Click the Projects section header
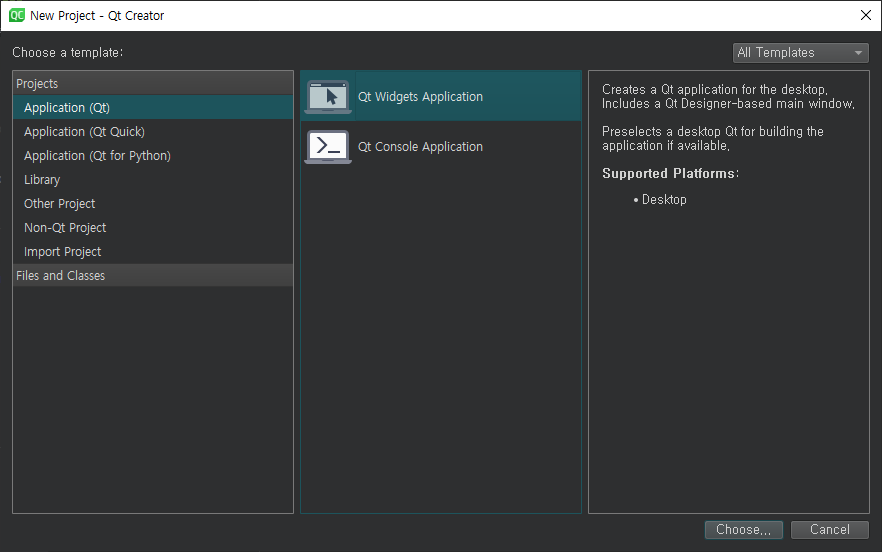The width and height of the screenshot is (882, 552). click(x=152, y=83)
